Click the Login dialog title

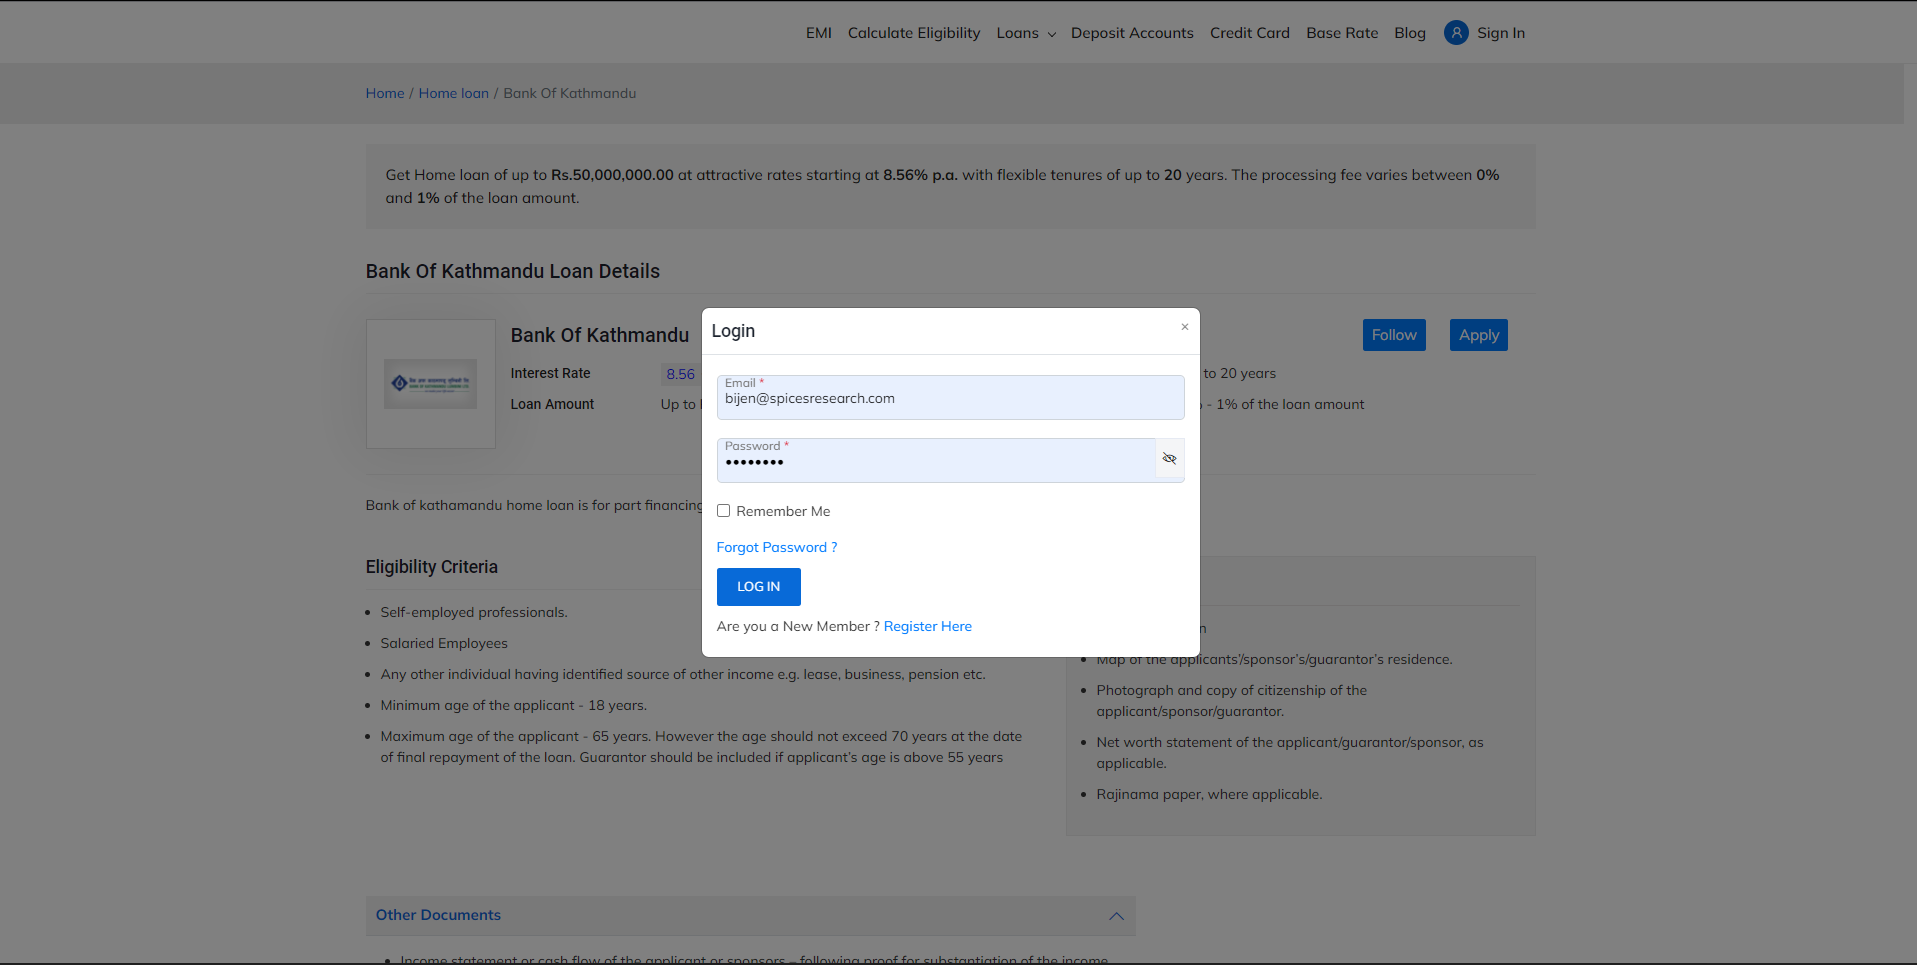[x=733, y=331]
